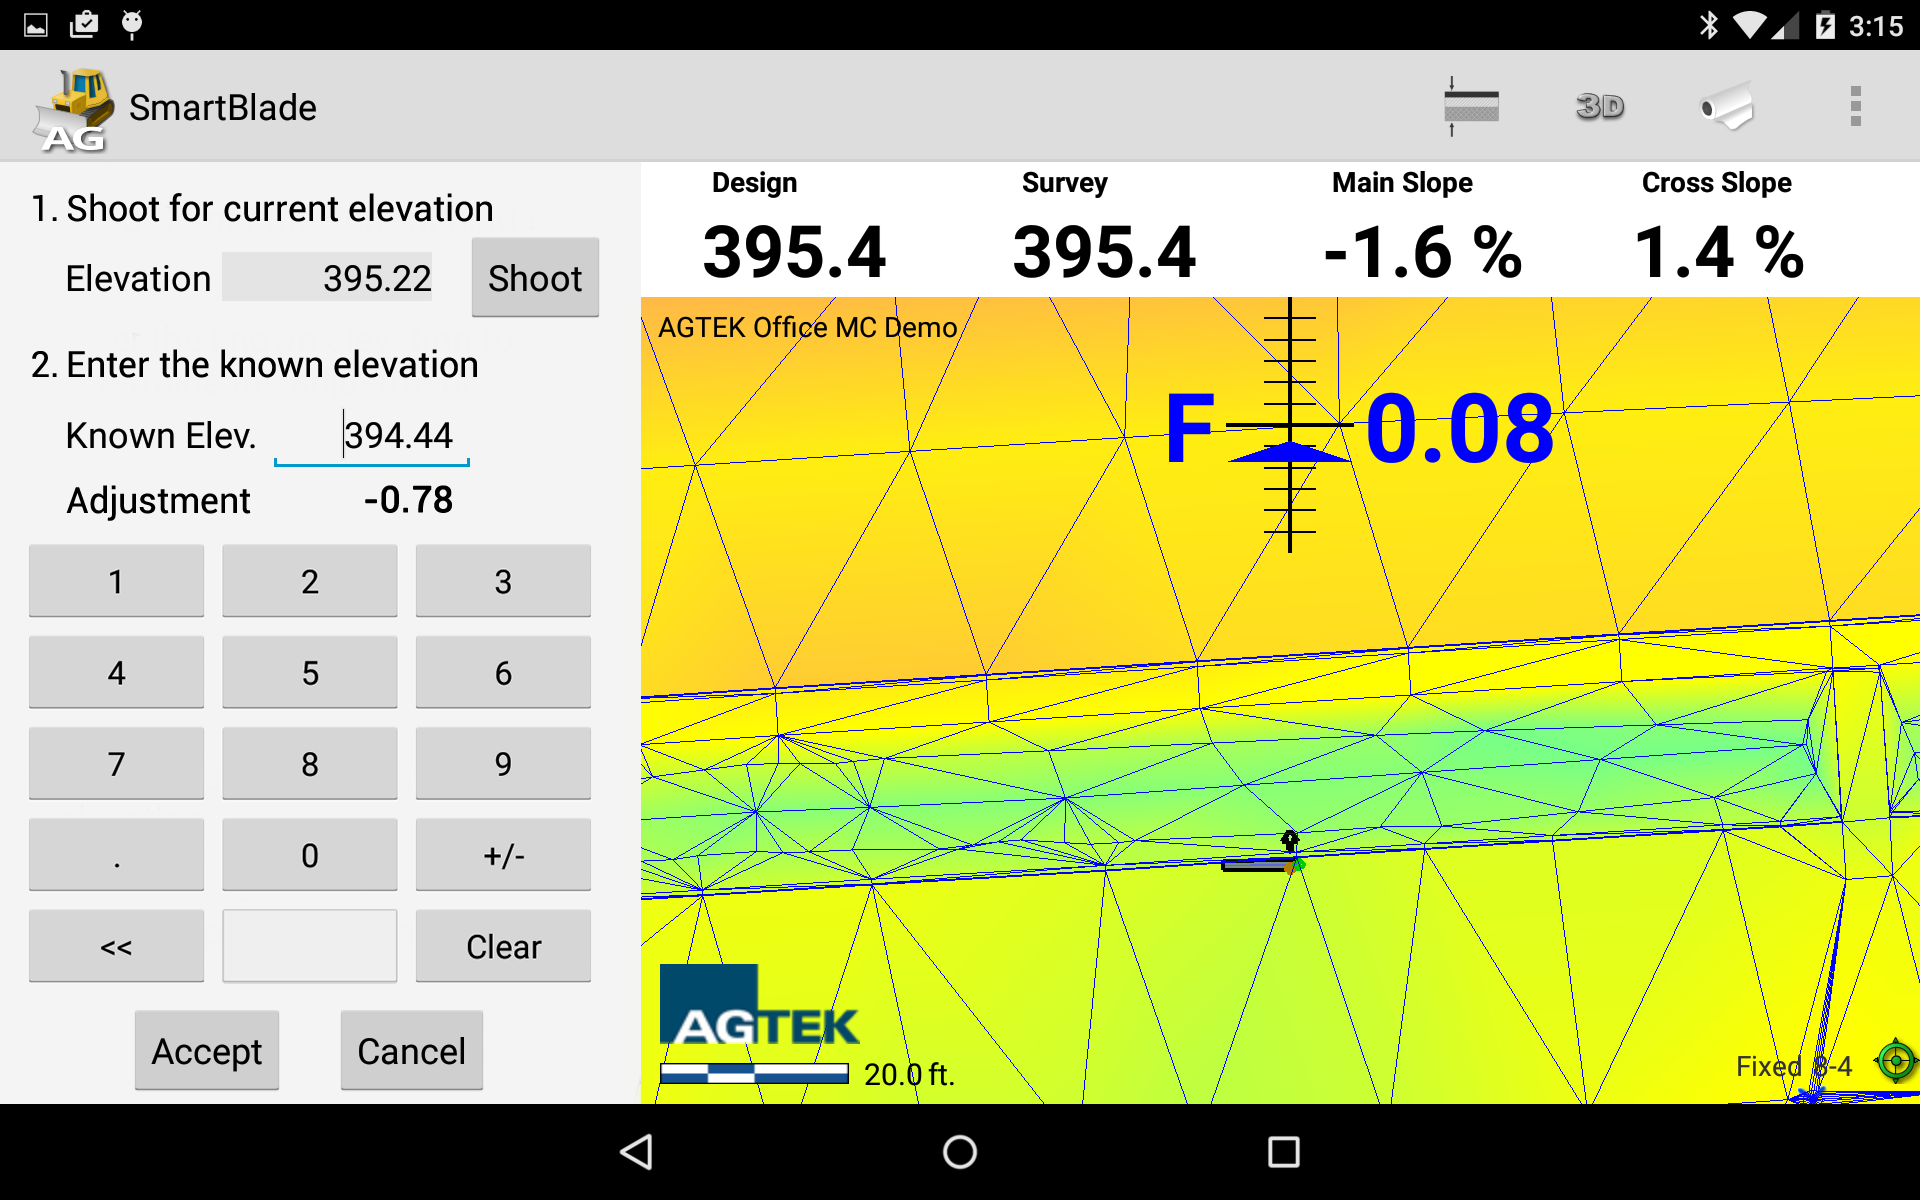Open the three-dot overflow menu
The width and height of the screenshot is (1920, 1200).
(1855, 107)
